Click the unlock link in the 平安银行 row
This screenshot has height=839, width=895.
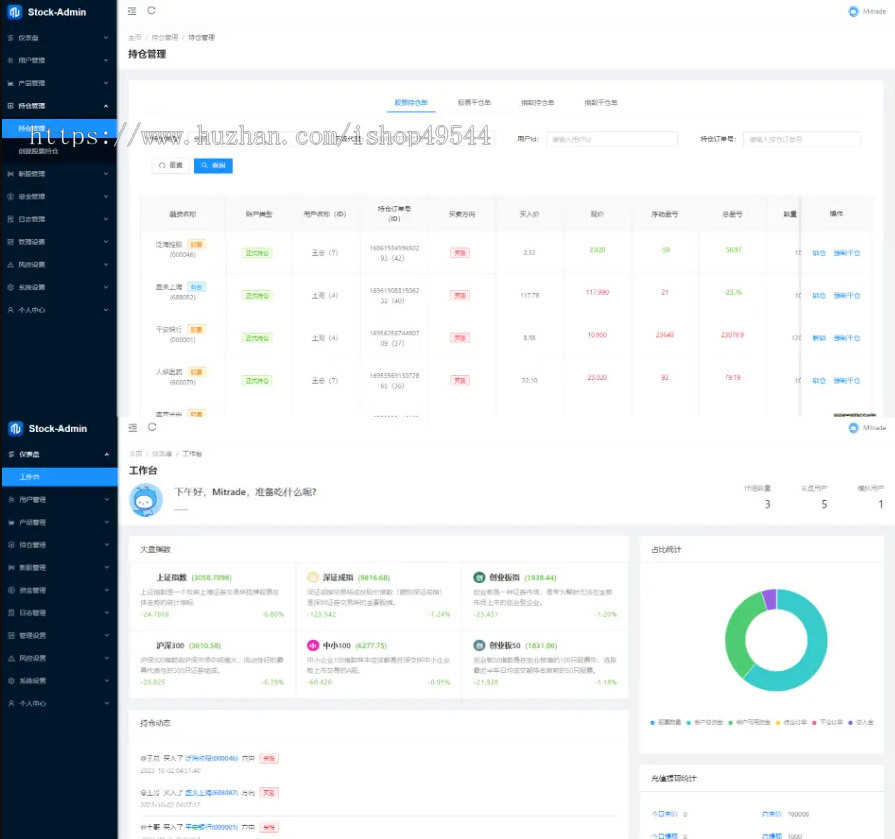[x=819, y=338]
